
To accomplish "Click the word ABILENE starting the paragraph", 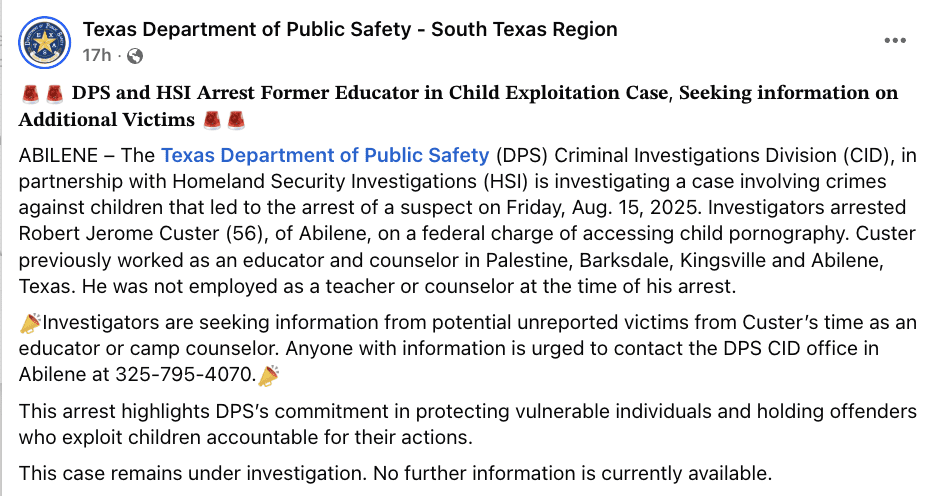I will 58,155.
